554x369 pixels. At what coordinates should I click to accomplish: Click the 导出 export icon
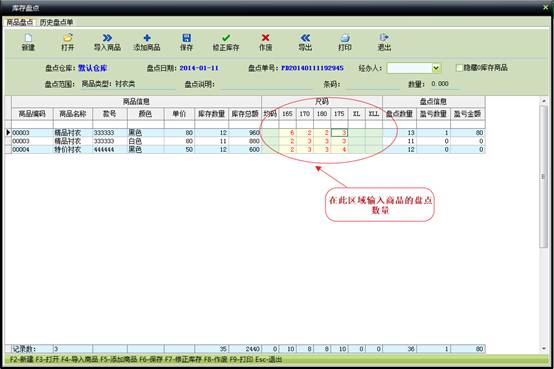click(305, 38)
